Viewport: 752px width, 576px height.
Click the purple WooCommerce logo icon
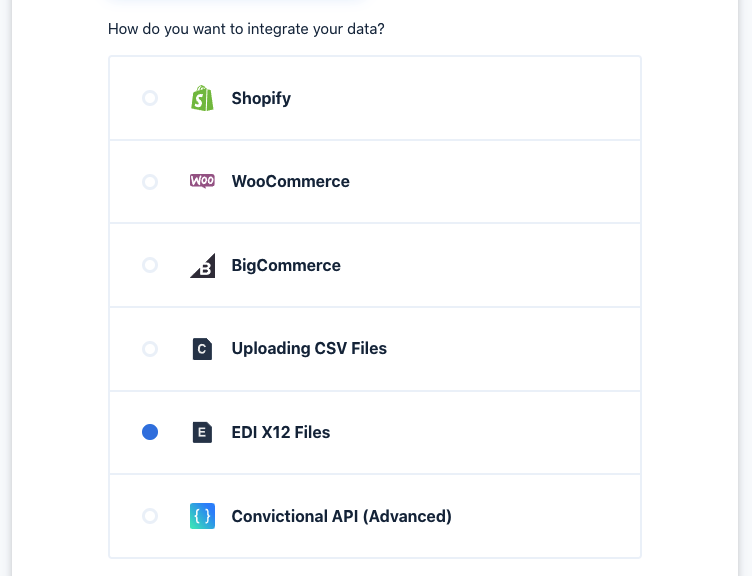[202, 181]
